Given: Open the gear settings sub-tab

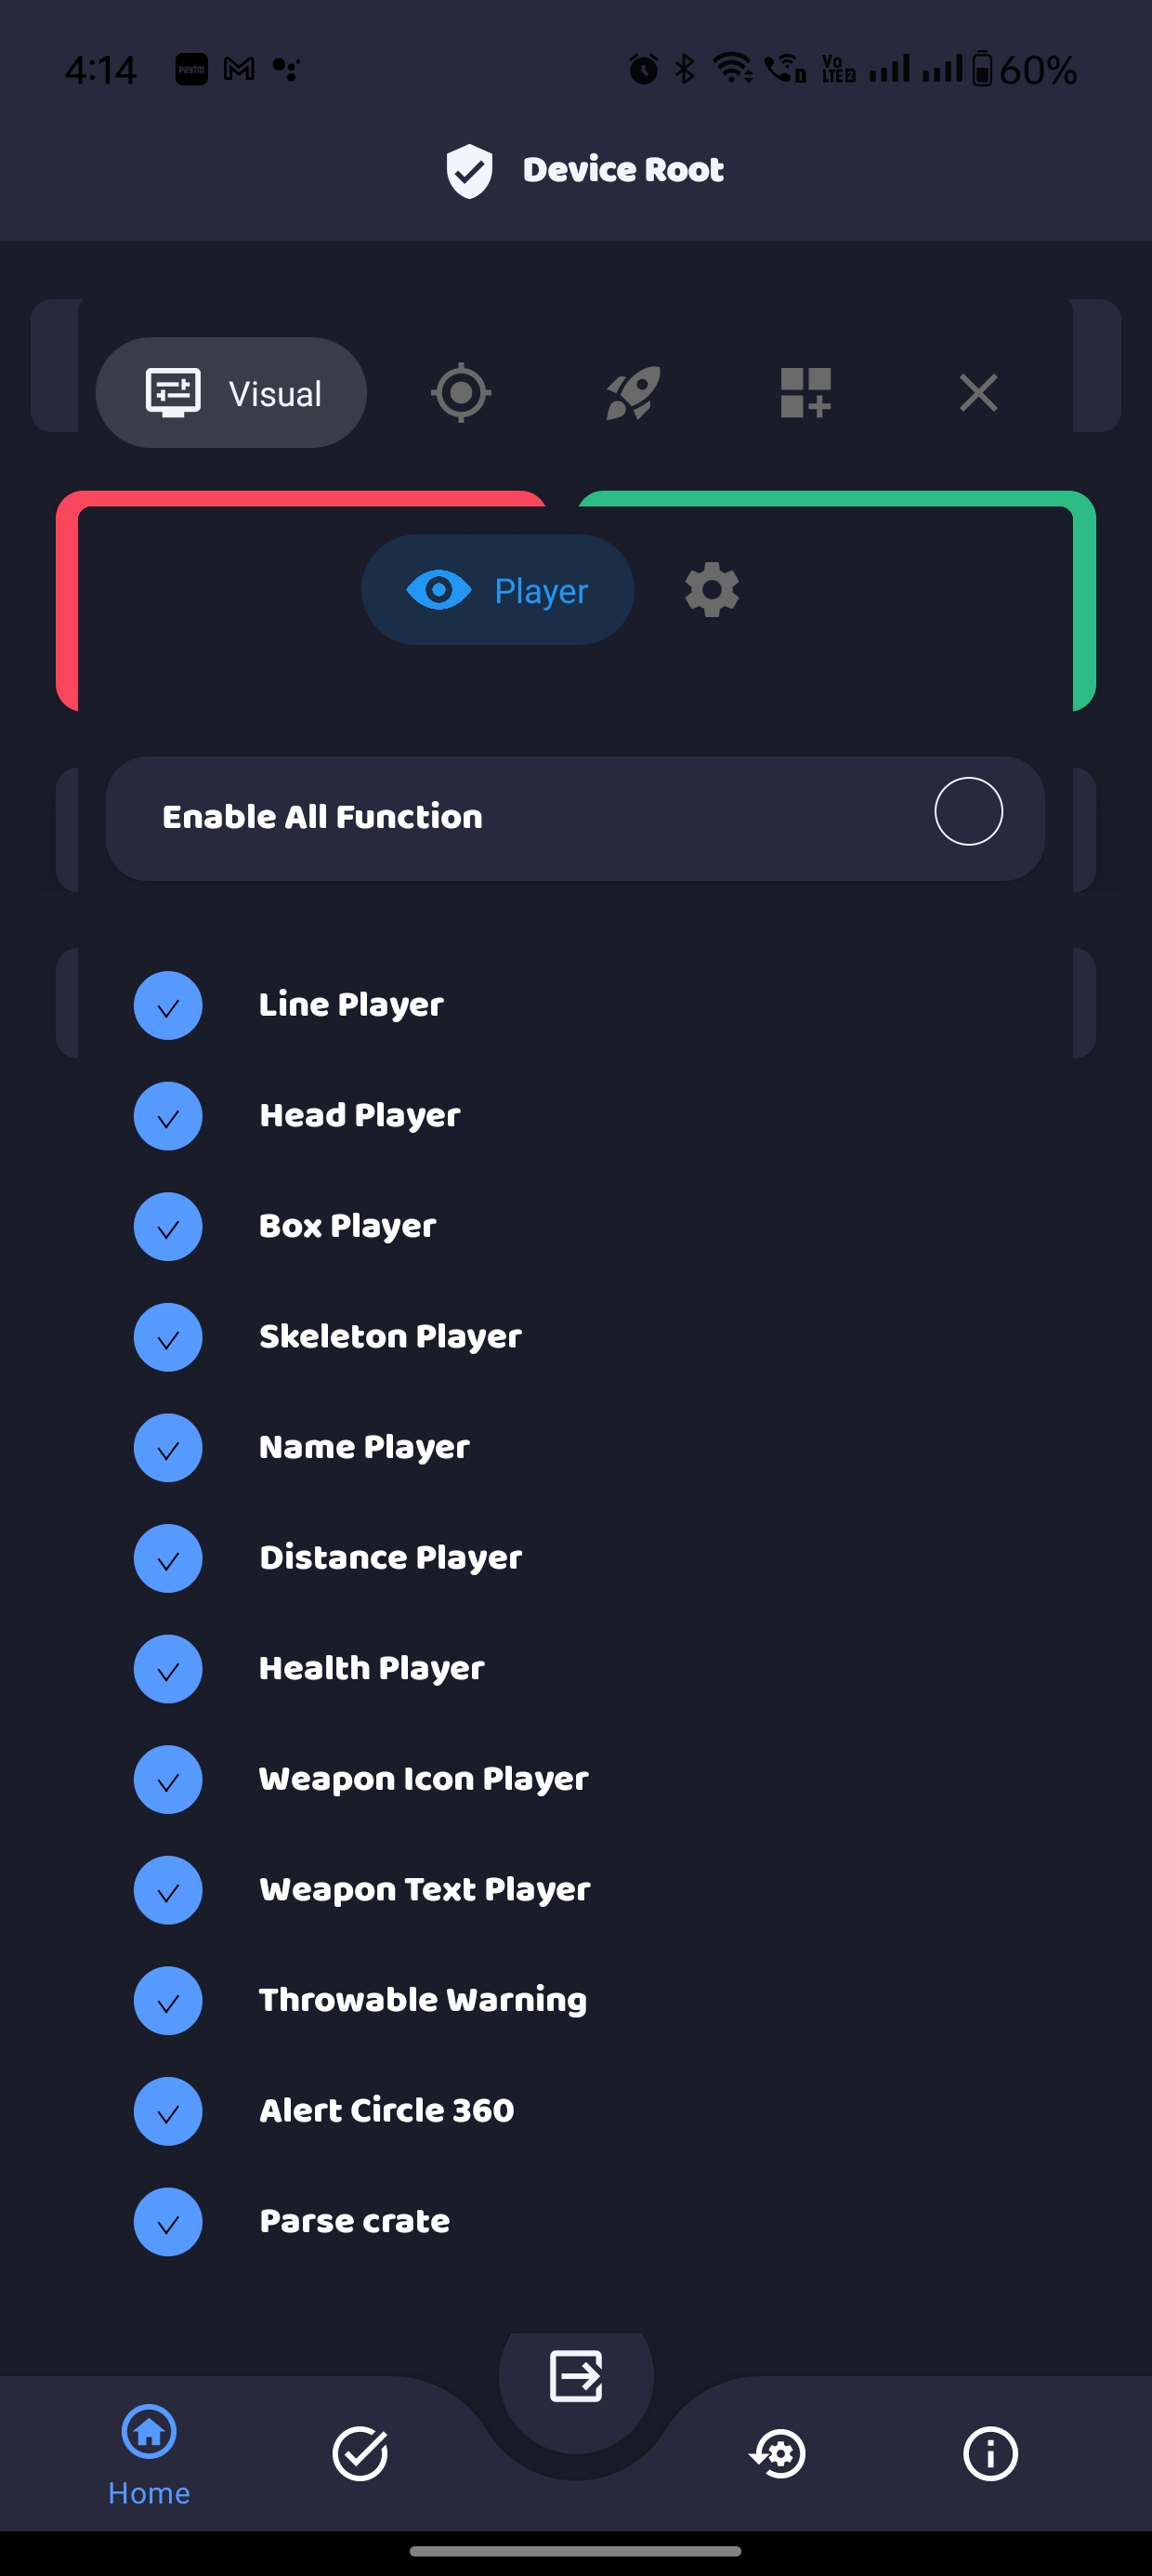Looking at the screenshot, I should (x=712, y=590).
